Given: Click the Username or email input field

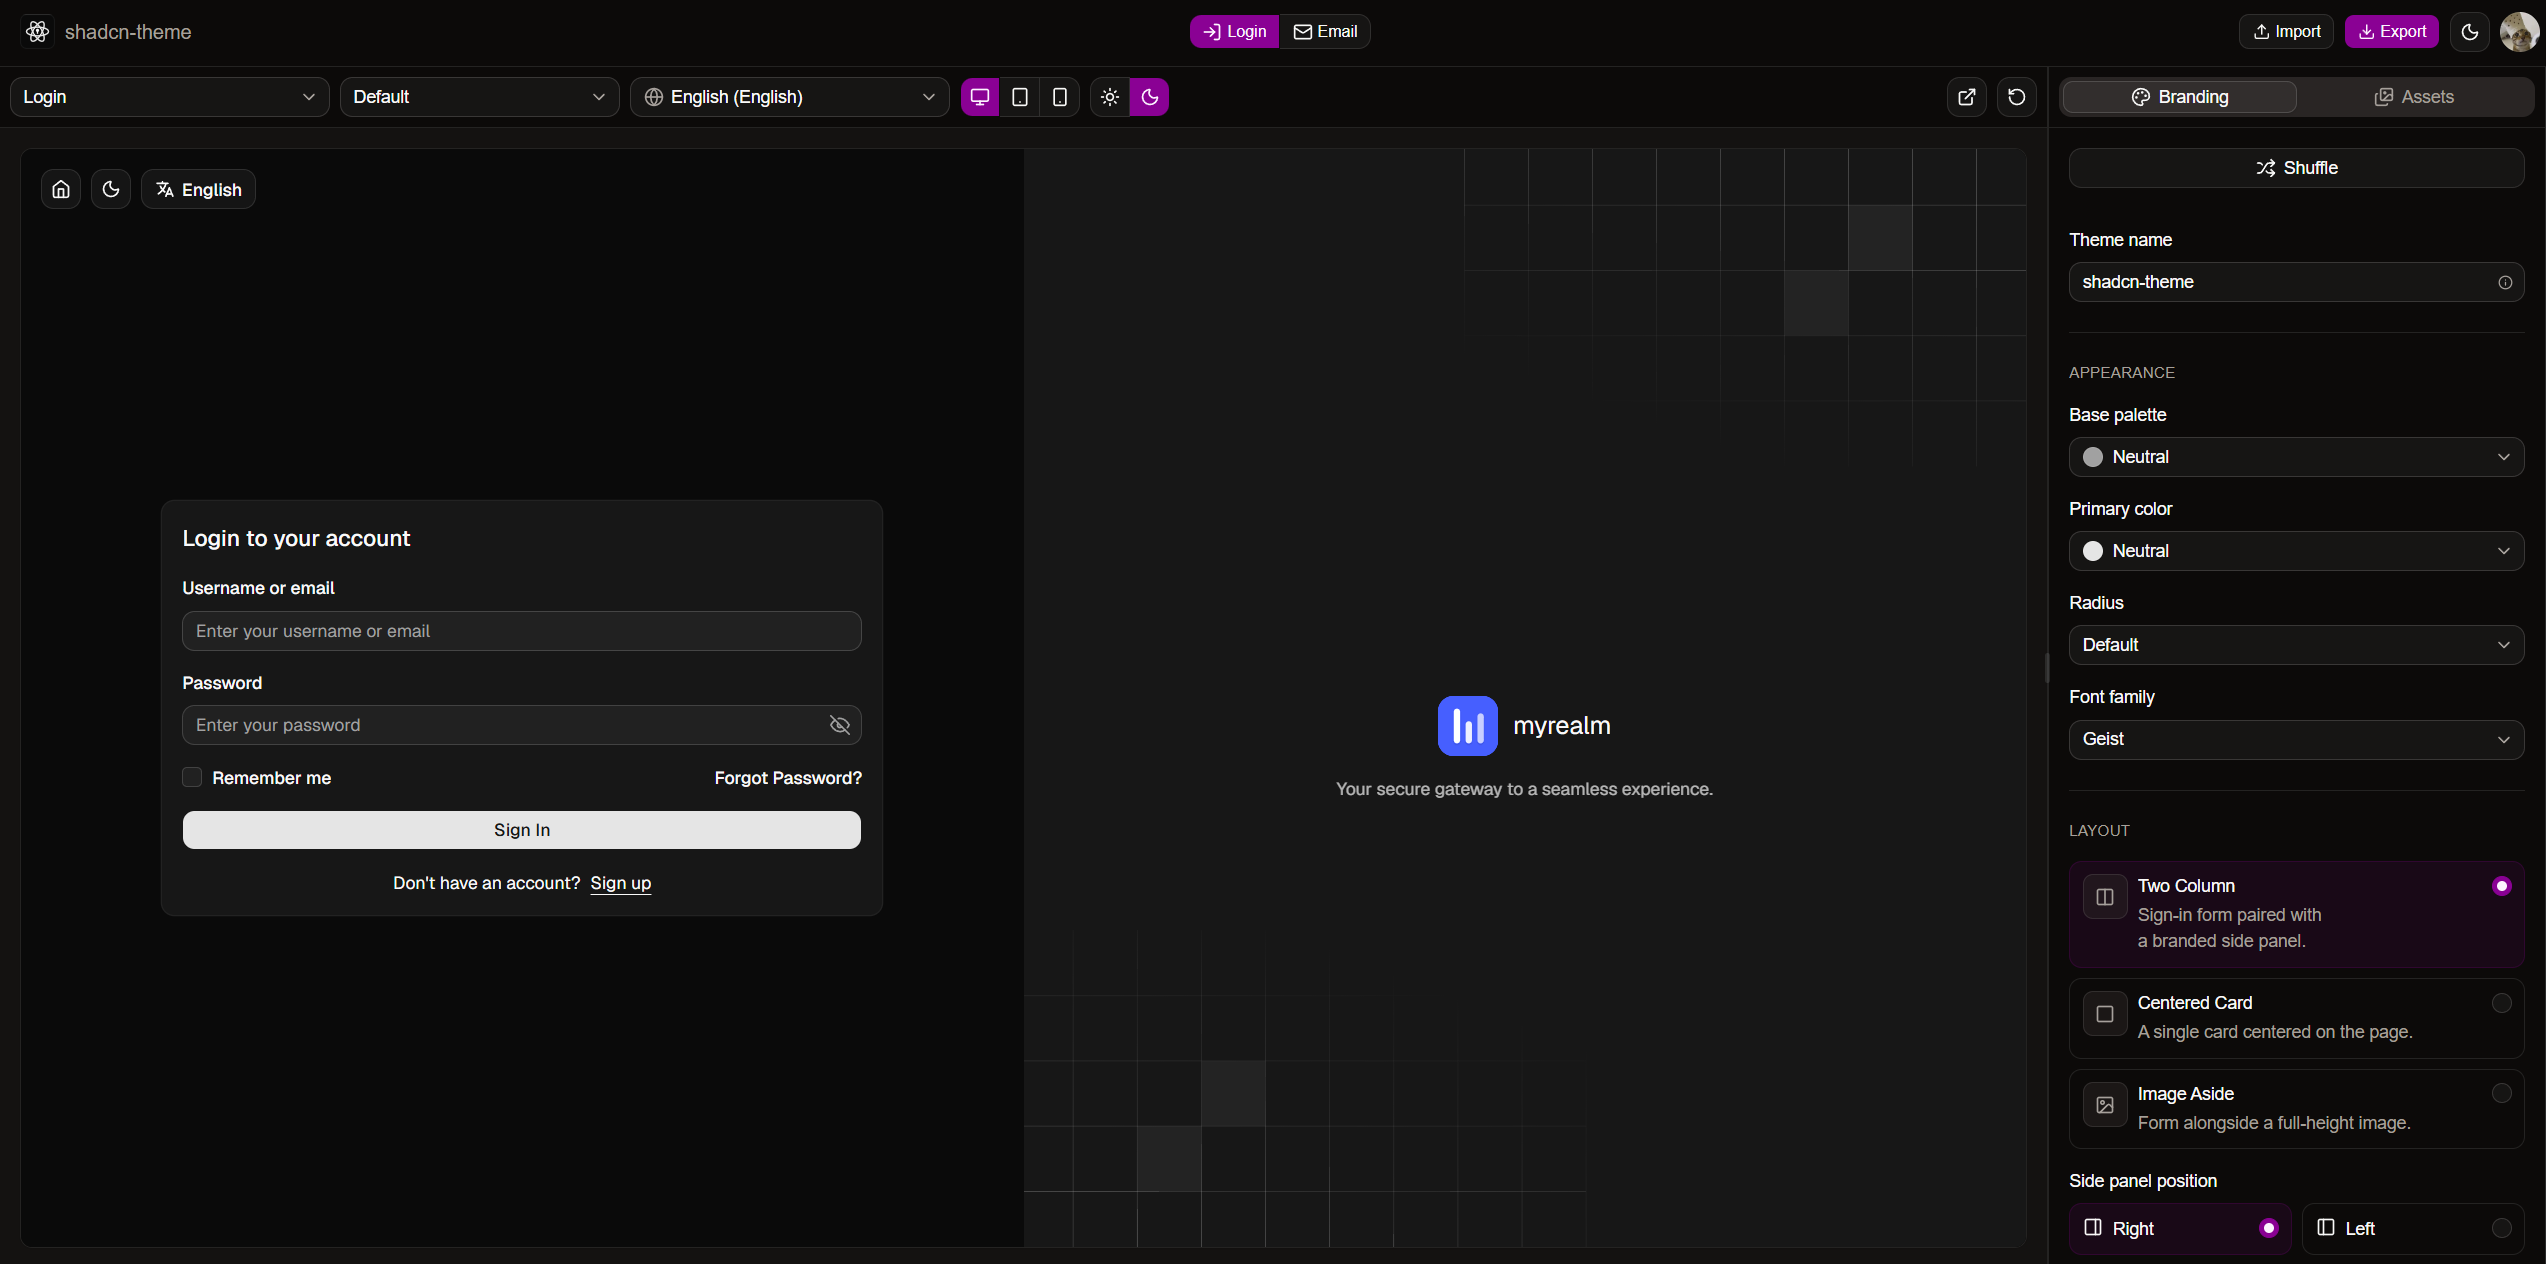Looking at the screenshot, I should [x=522, y=631].
